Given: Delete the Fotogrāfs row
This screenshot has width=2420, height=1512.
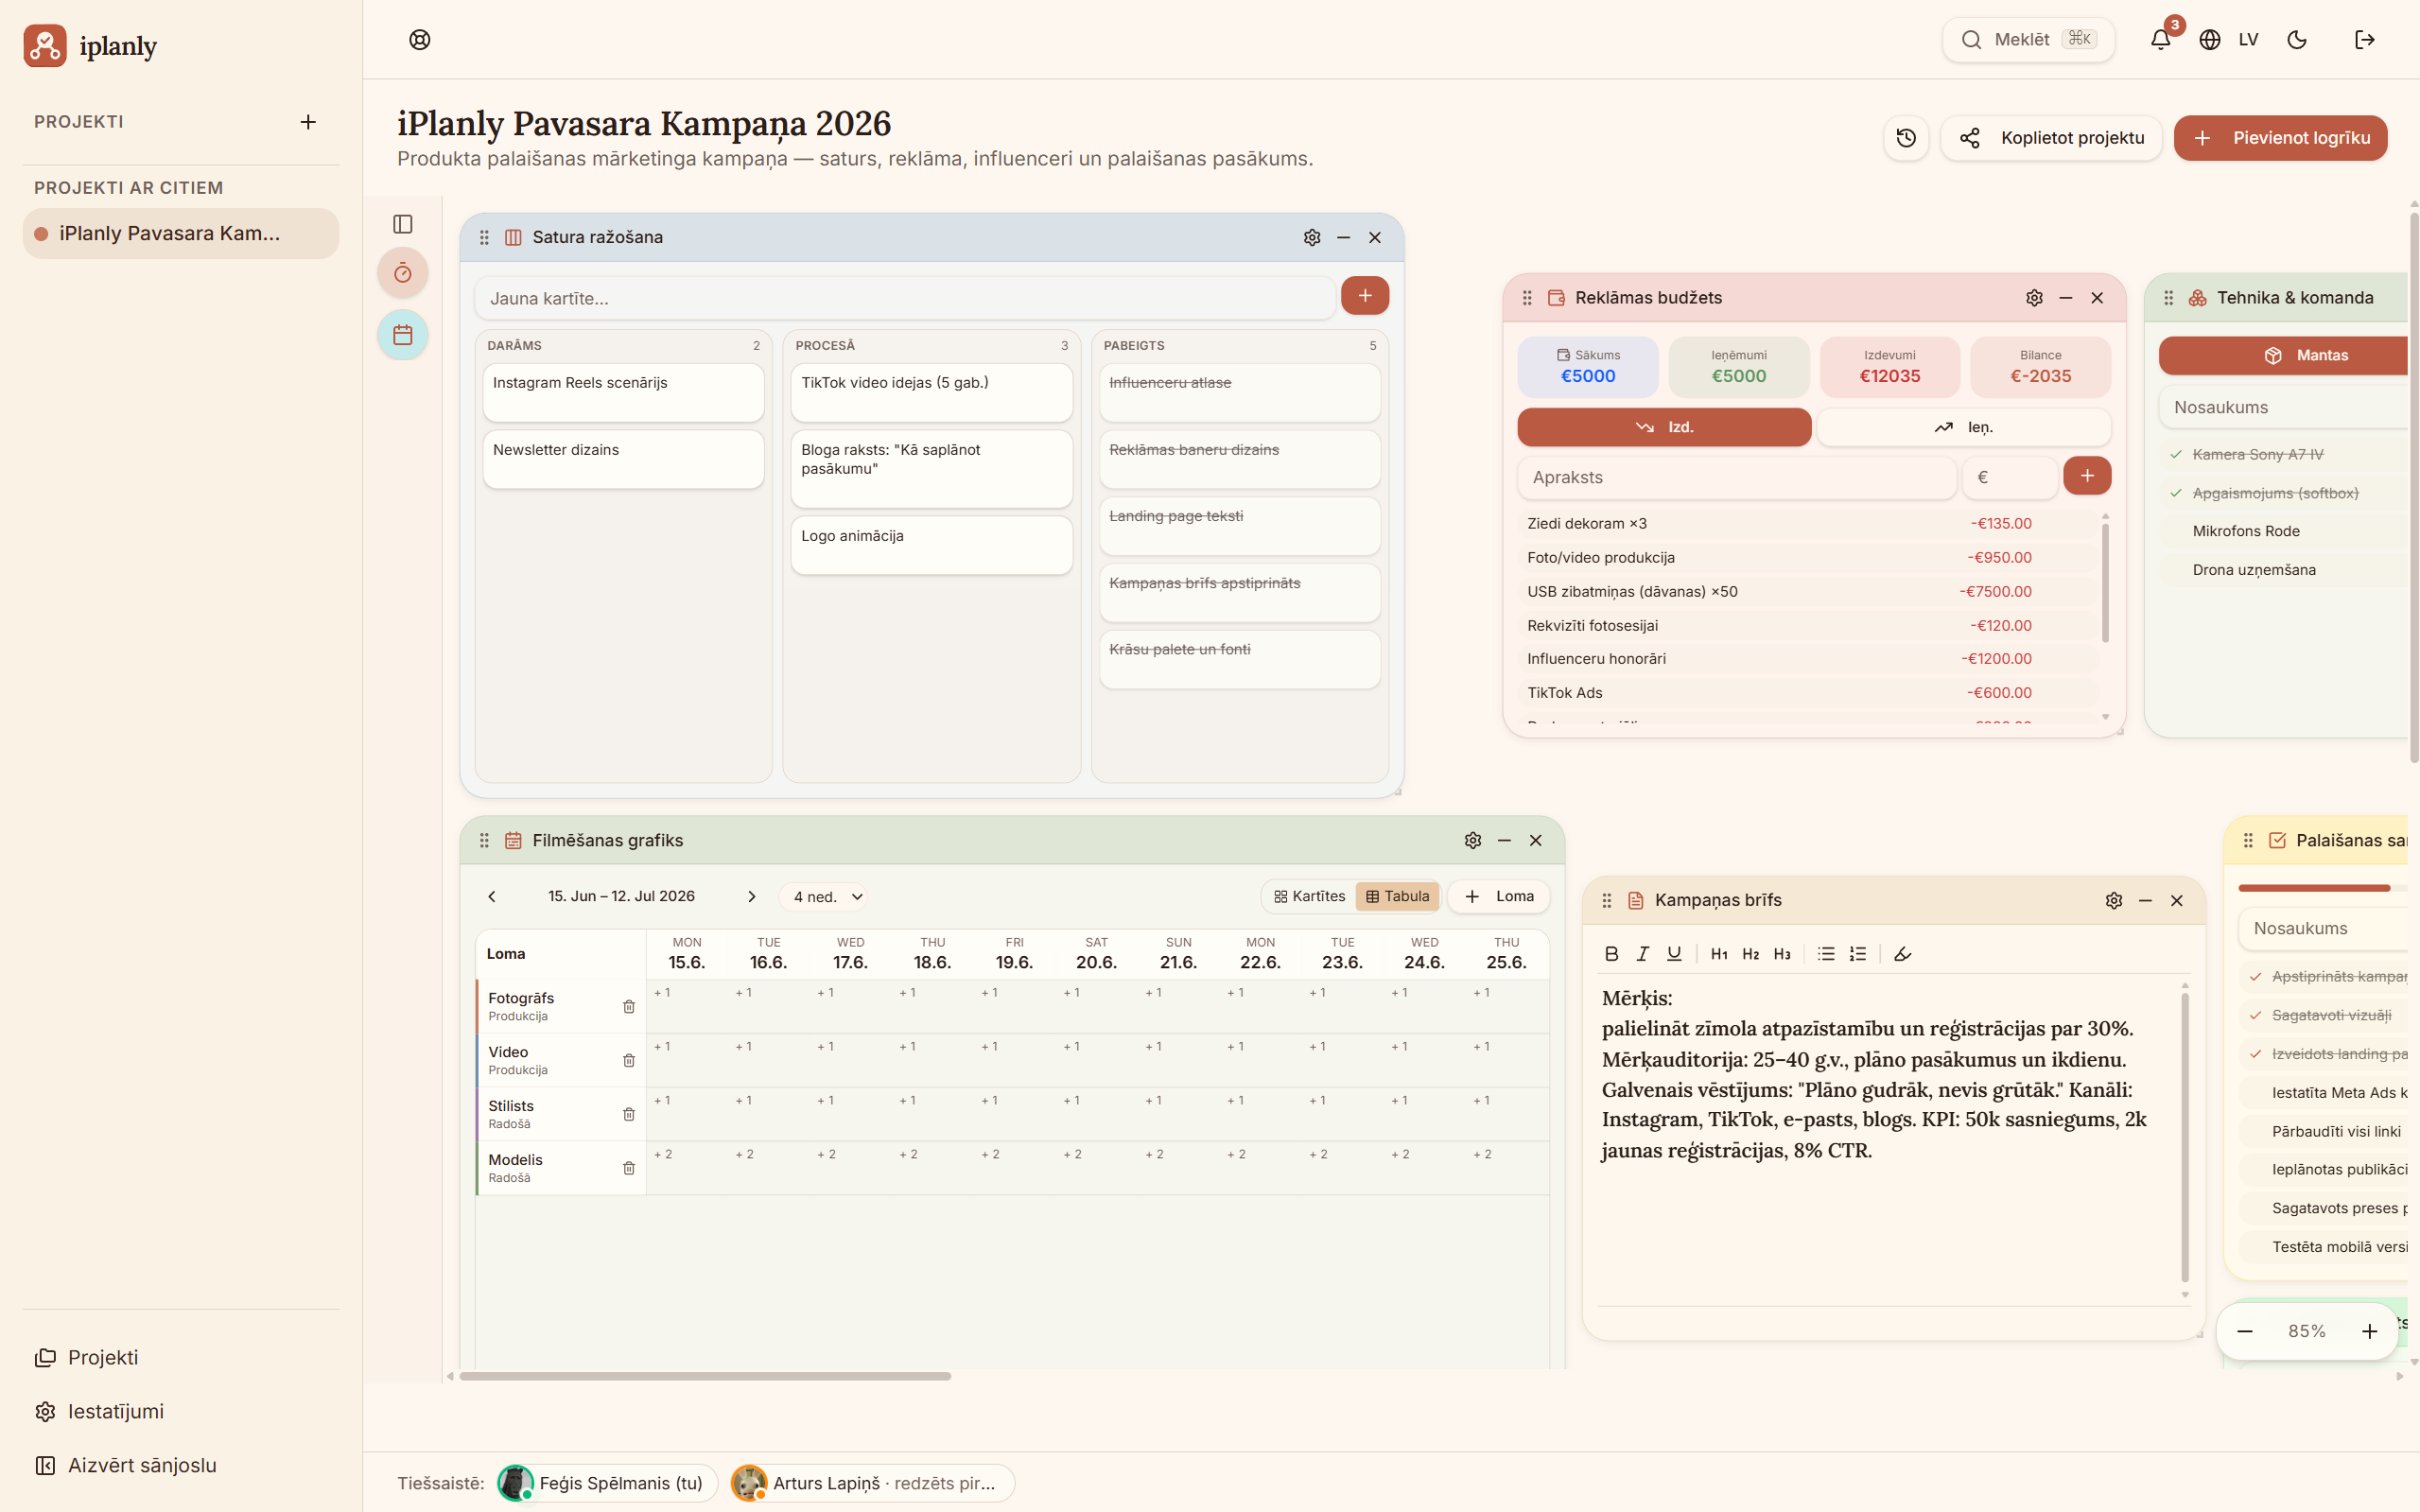Looking at the screenshot, I should click(629, 1007).
